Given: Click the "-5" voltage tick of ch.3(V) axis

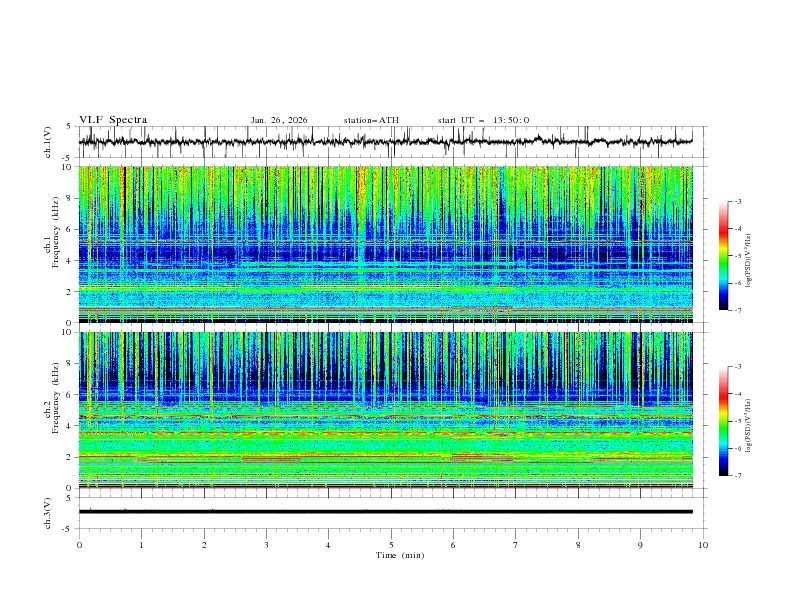Looking at the screenshot, I should (x=67, y=529).
